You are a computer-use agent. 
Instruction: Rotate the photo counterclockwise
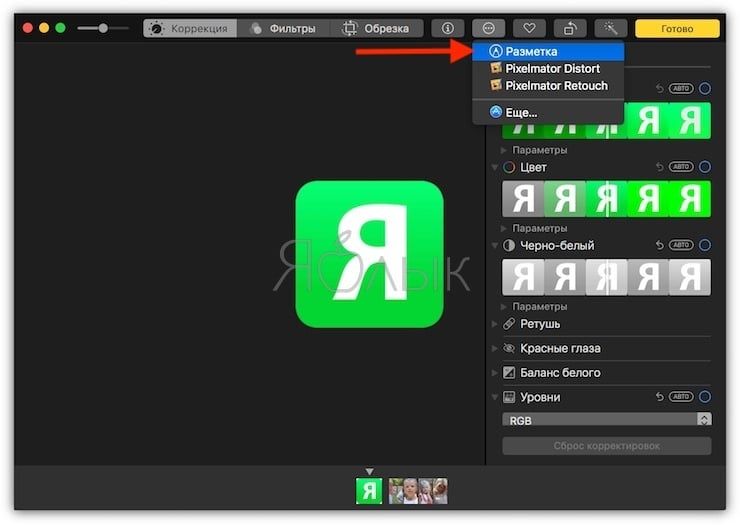click(x=570, y=28)
